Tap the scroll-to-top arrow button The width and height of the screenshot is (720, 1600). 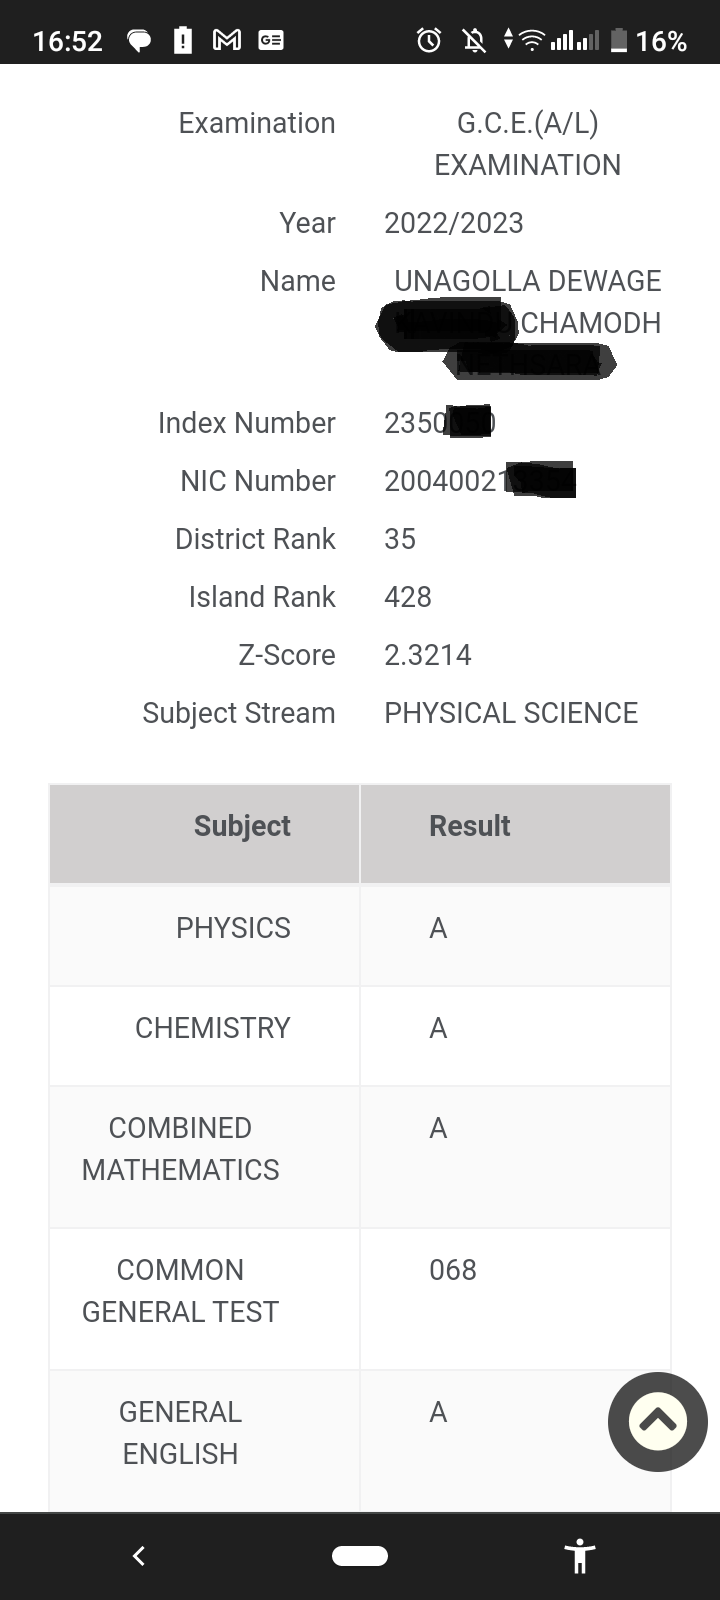(x=658, y=1421)
